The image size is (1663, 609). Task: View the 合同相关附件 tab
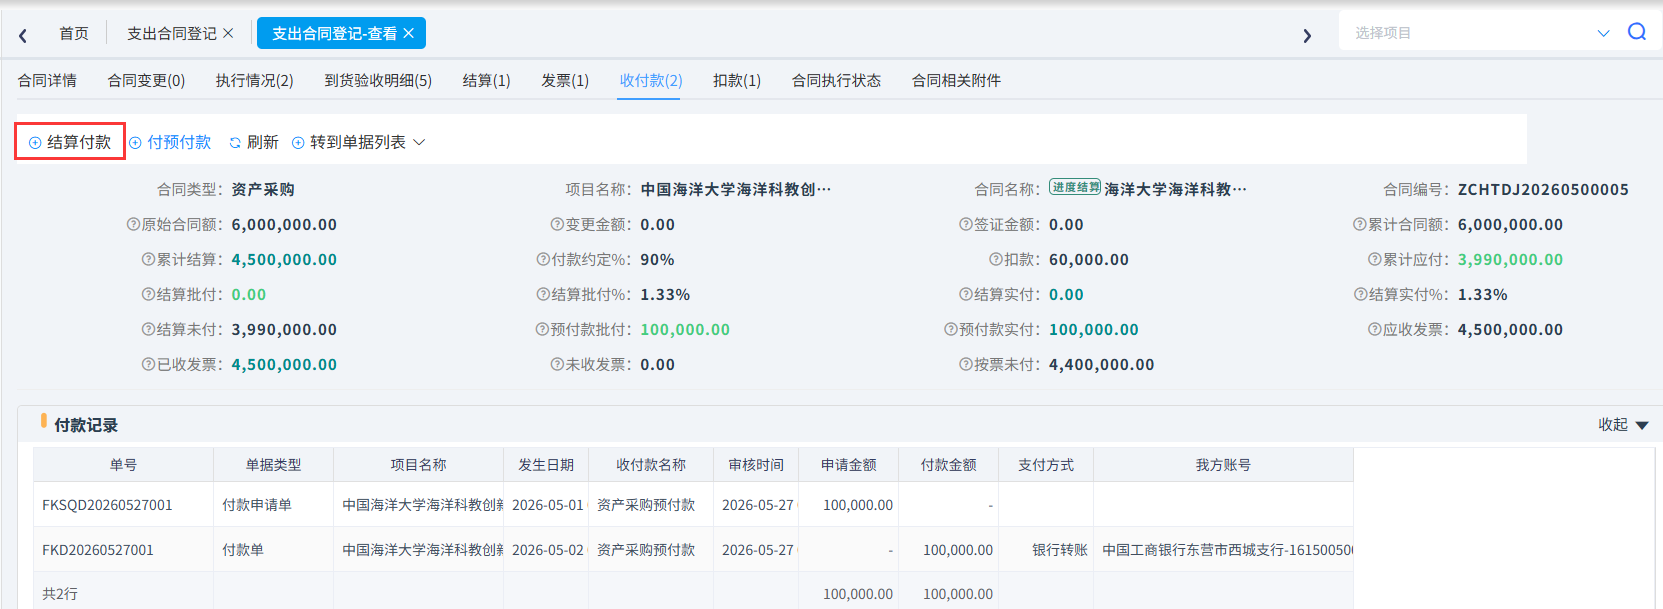click(x=956, y=81)
